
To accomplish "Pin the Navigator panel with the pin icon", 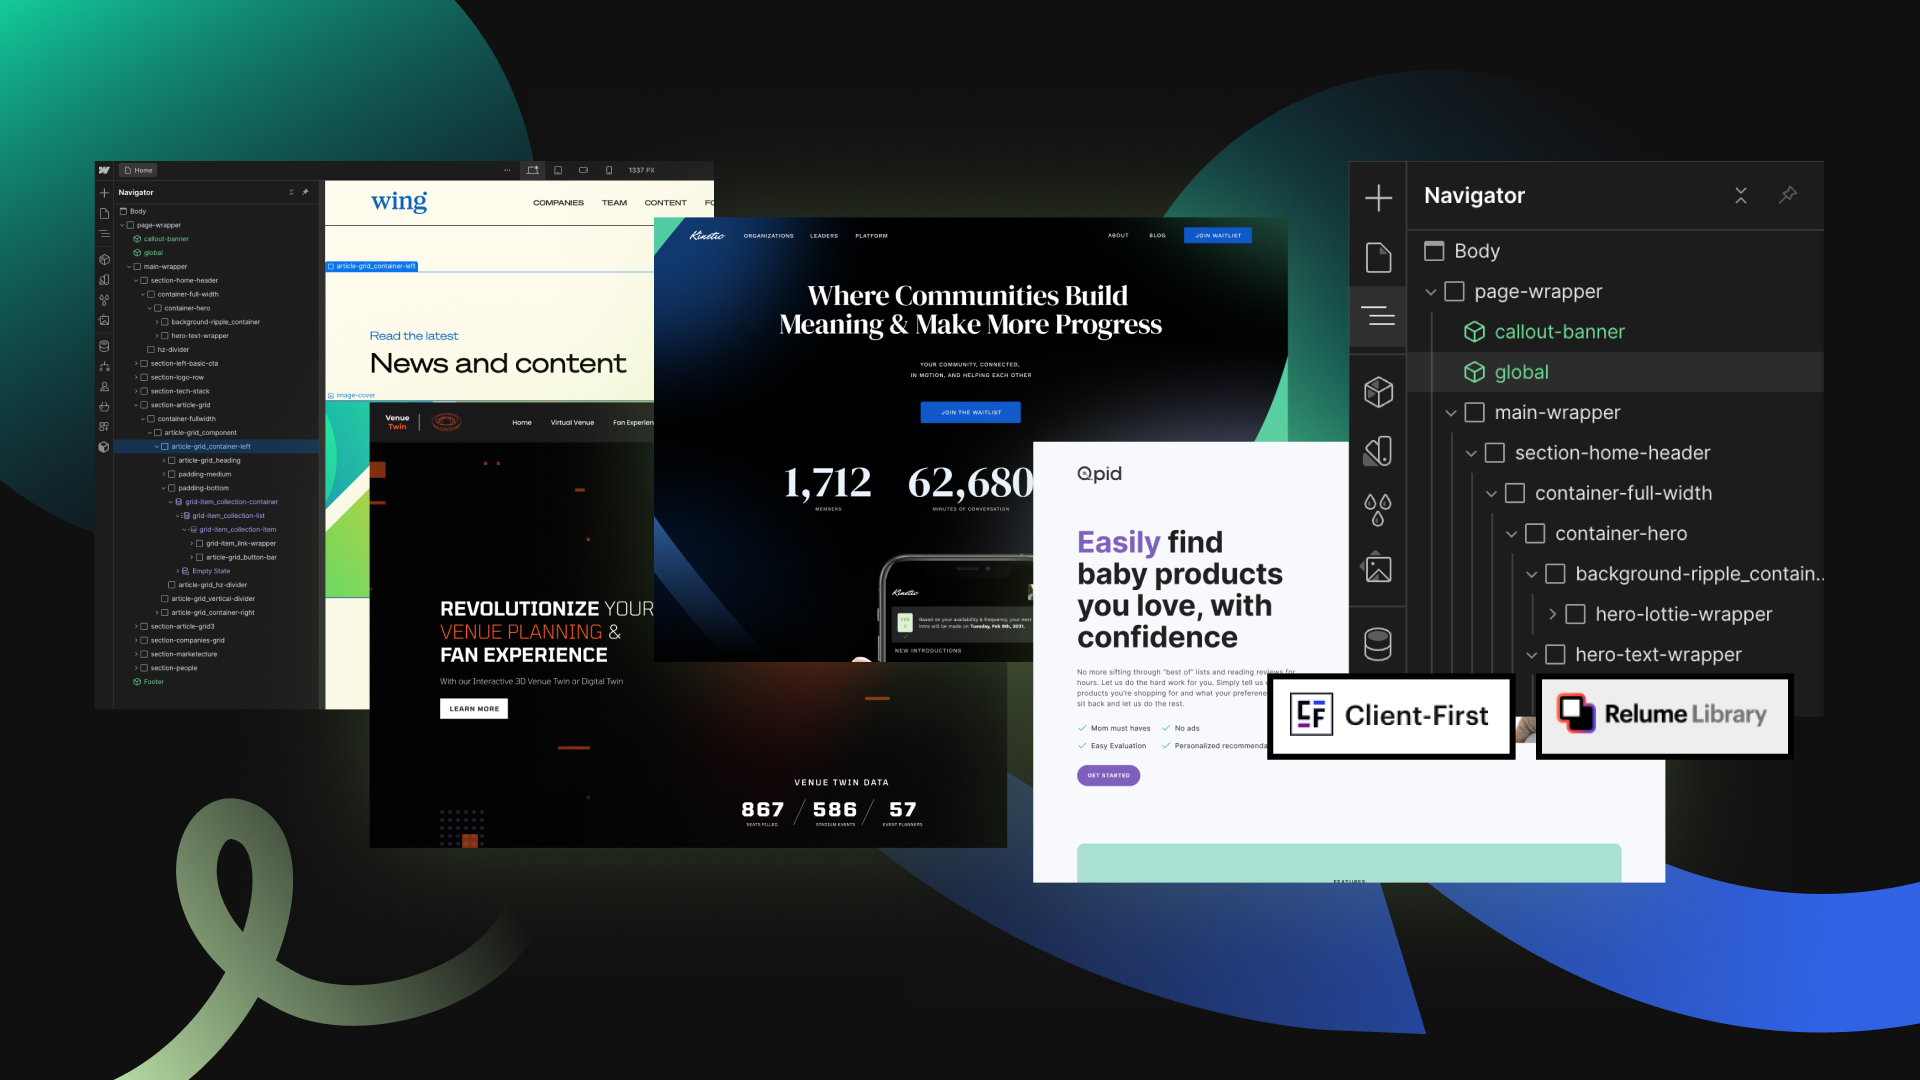I will 1788,196.
